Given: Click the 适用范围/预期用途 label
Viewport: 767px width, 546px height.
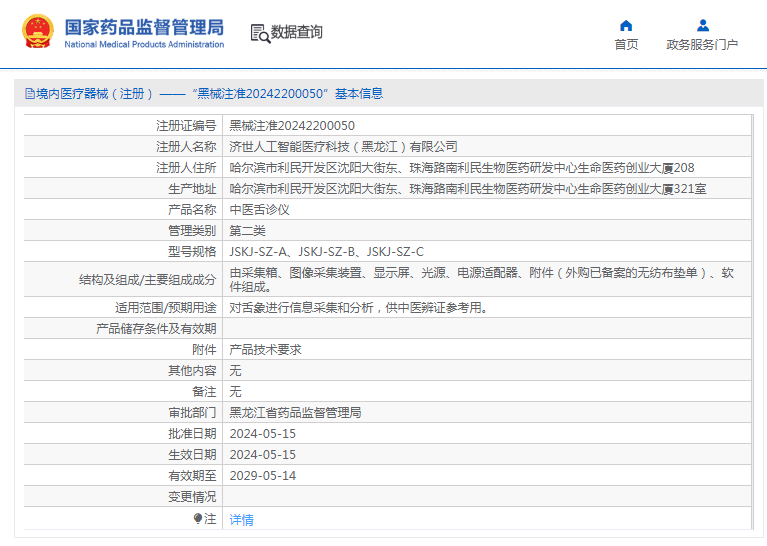Looking at the screenshot, I should point(166,308).
